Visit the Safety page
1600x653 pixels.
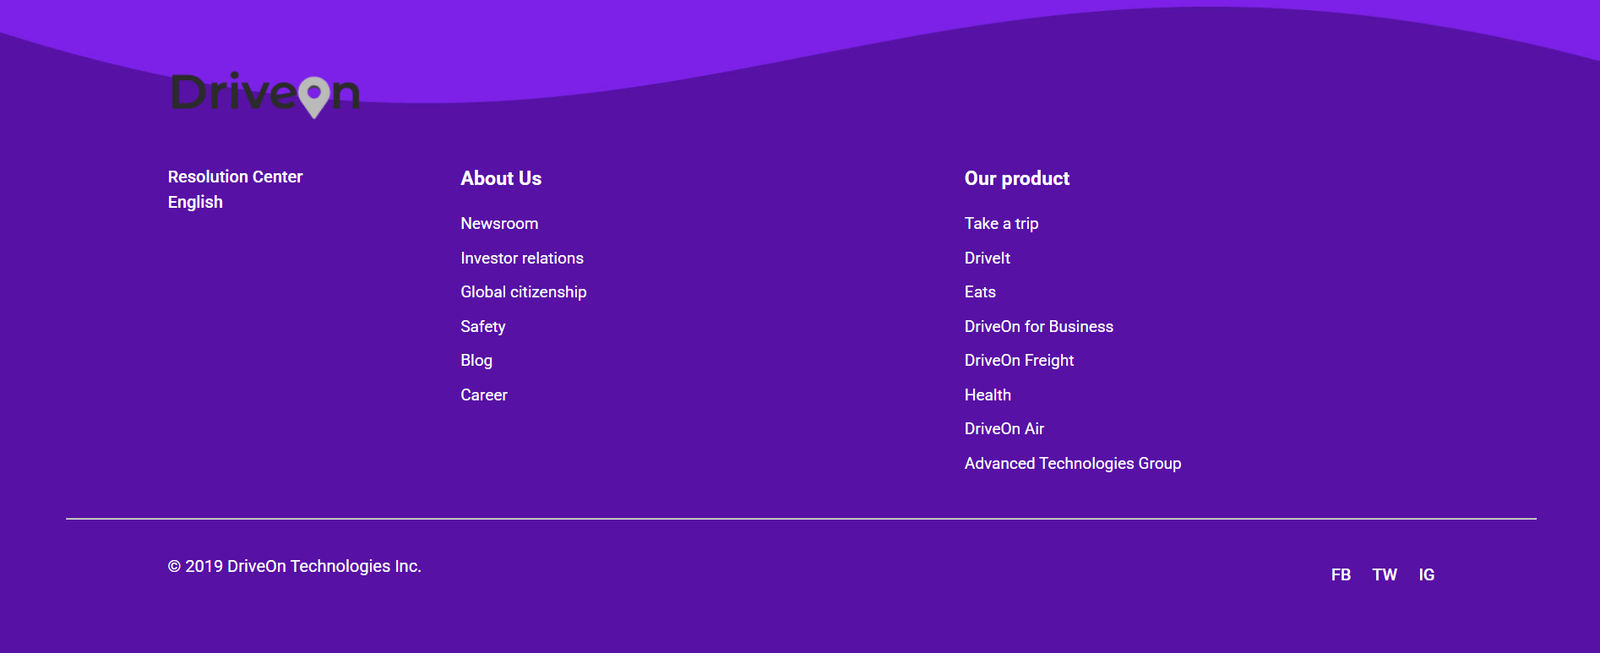point(483,327)
